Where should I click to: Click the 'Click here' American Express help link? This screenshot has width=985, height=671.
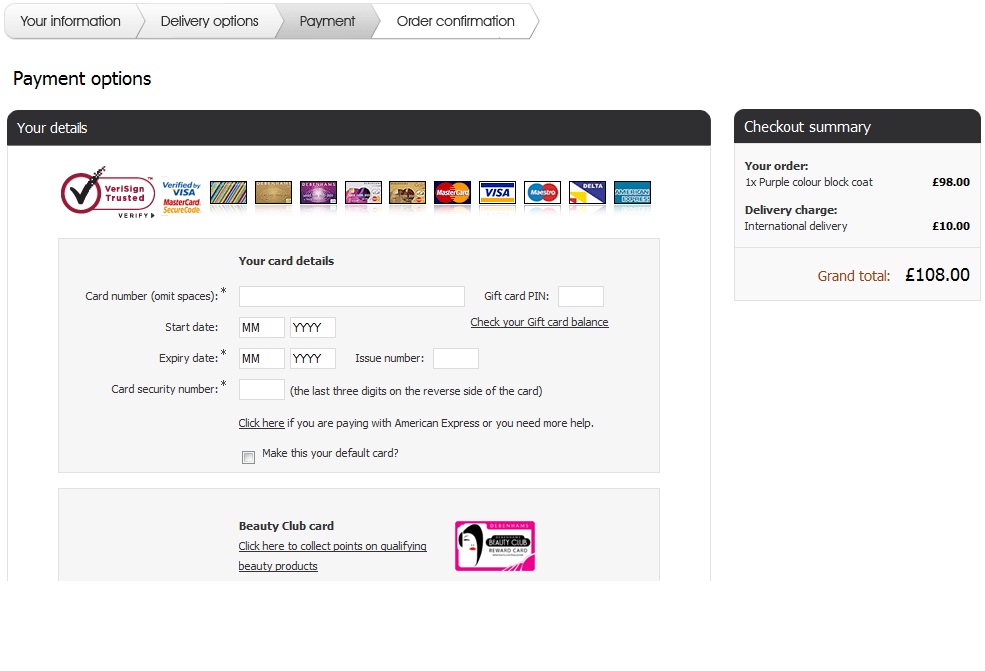click(261, 423)
